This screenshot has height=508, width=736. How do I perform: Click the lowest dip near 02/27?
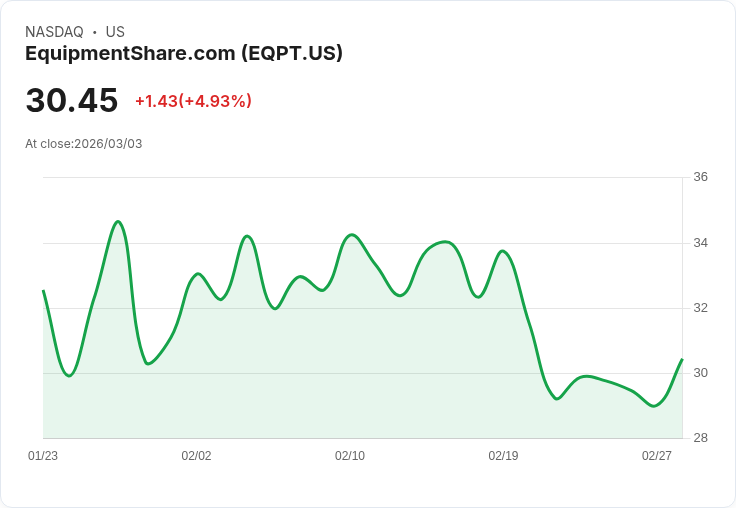653,406
